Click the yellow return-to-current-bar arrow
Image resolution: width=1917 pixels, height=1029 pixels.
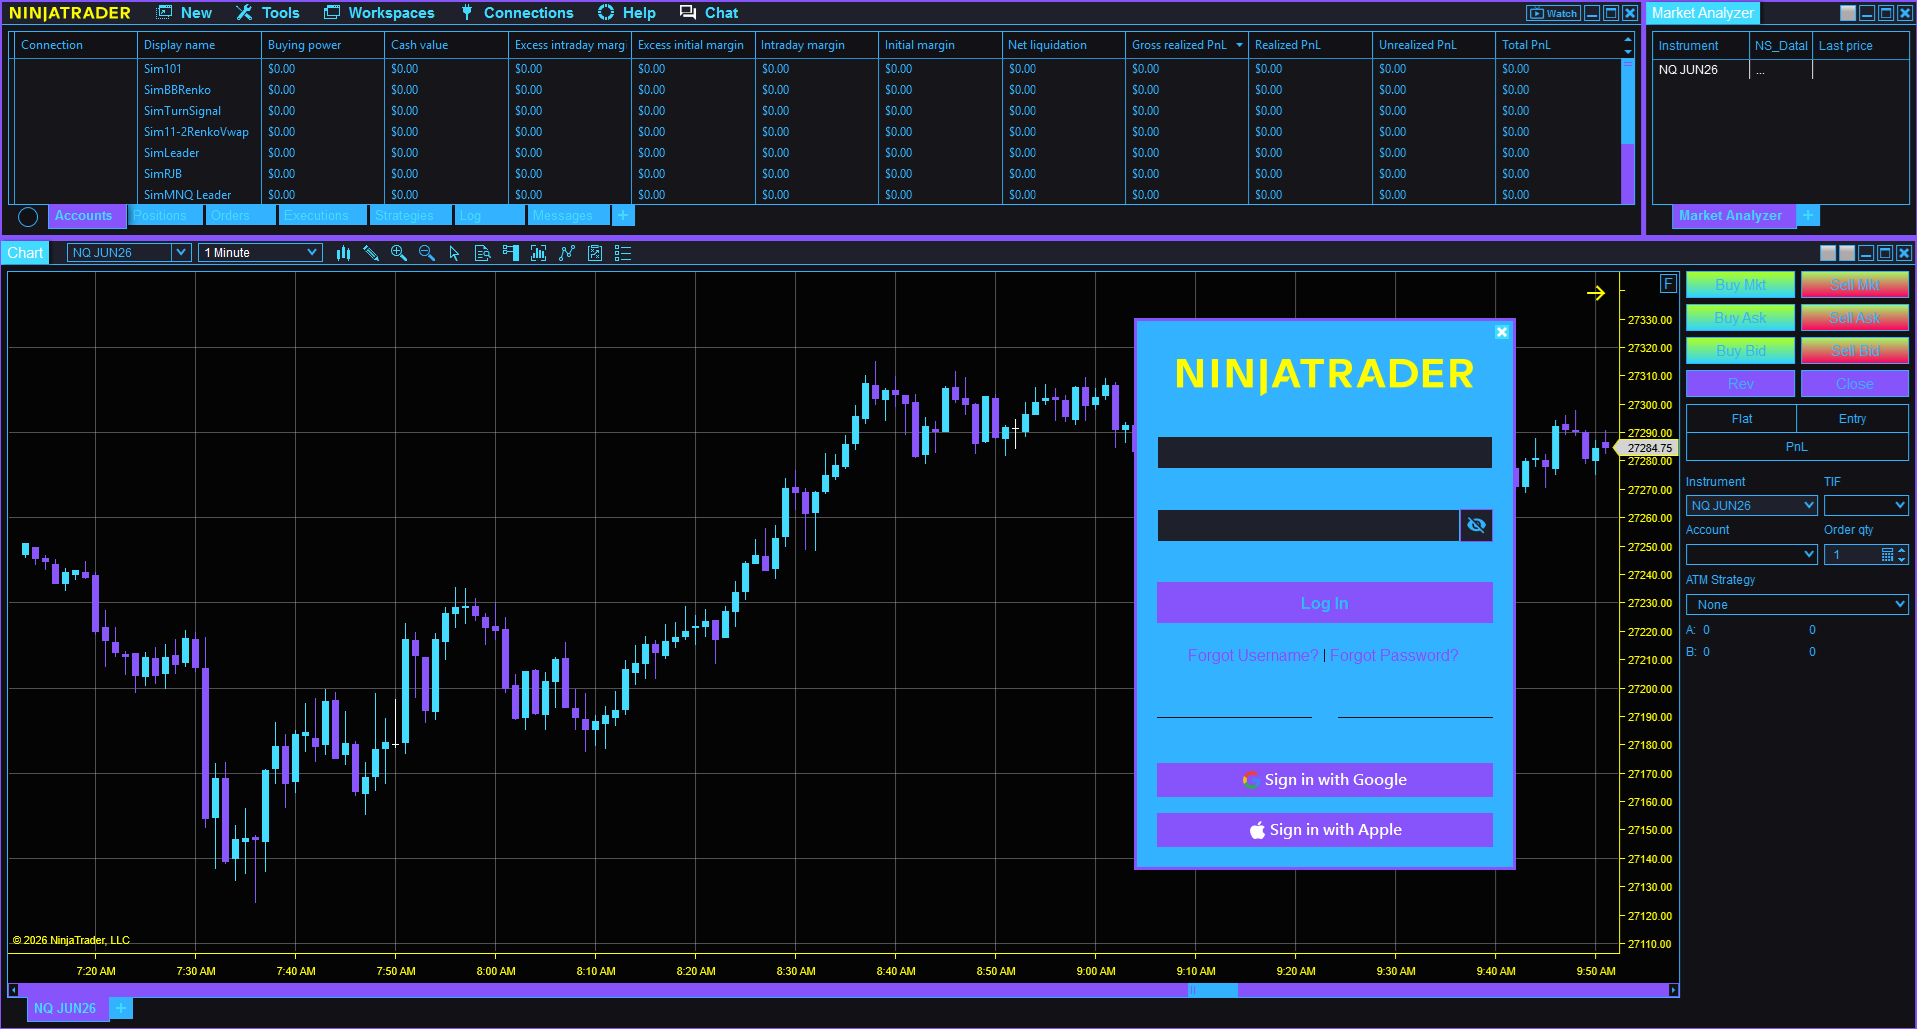coord(1596,292)
